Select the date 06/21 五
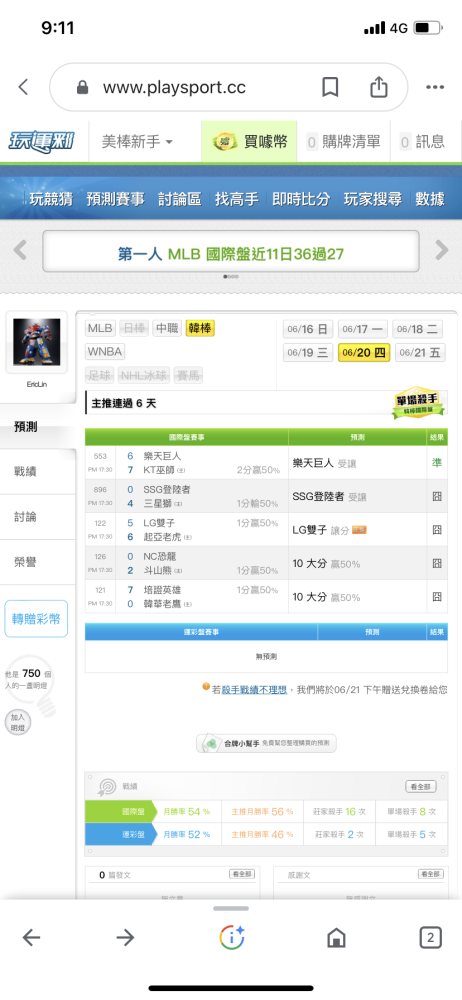Image resolution: width=462 pixels, height=1000 pixels. 420,353
